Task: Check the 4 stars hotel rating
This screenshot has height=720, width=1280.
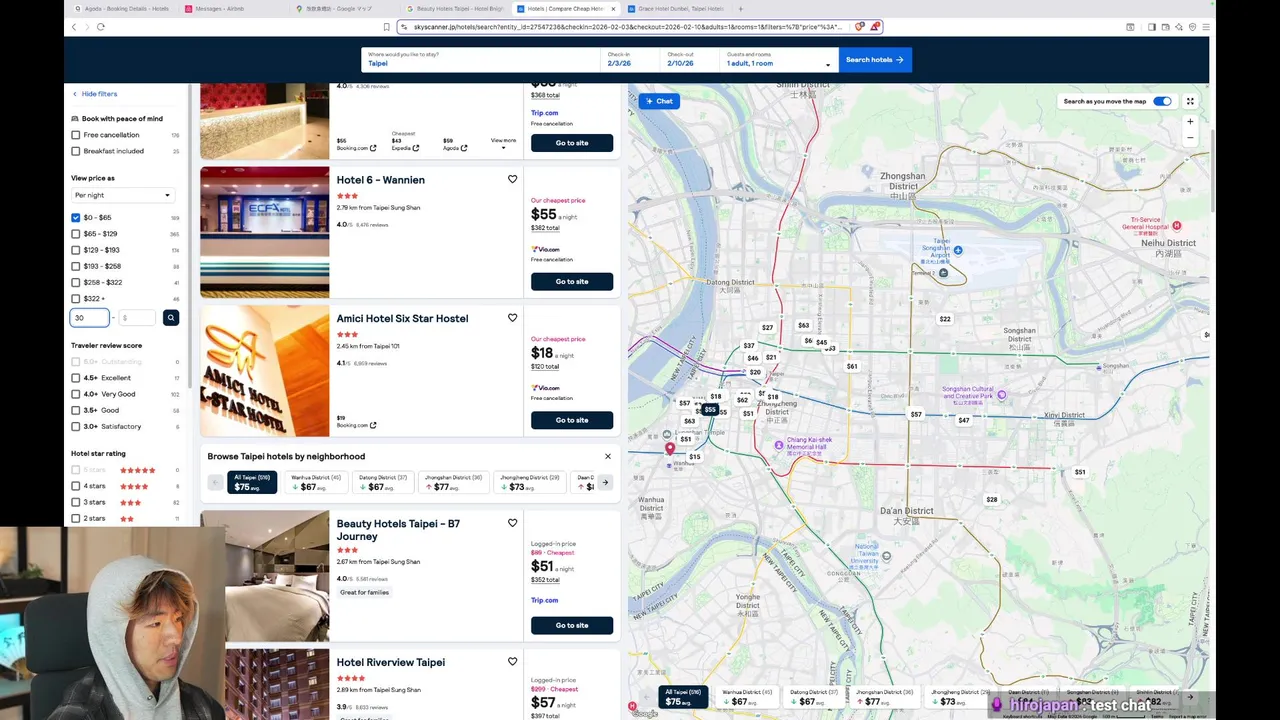Action: pyautogui.click(x=76, y=486)
